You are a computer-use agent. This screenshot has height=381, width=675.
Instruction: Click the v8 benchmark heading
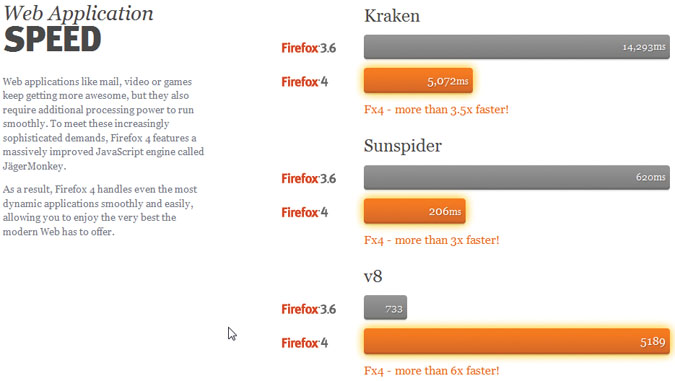[x=373, y=276]
